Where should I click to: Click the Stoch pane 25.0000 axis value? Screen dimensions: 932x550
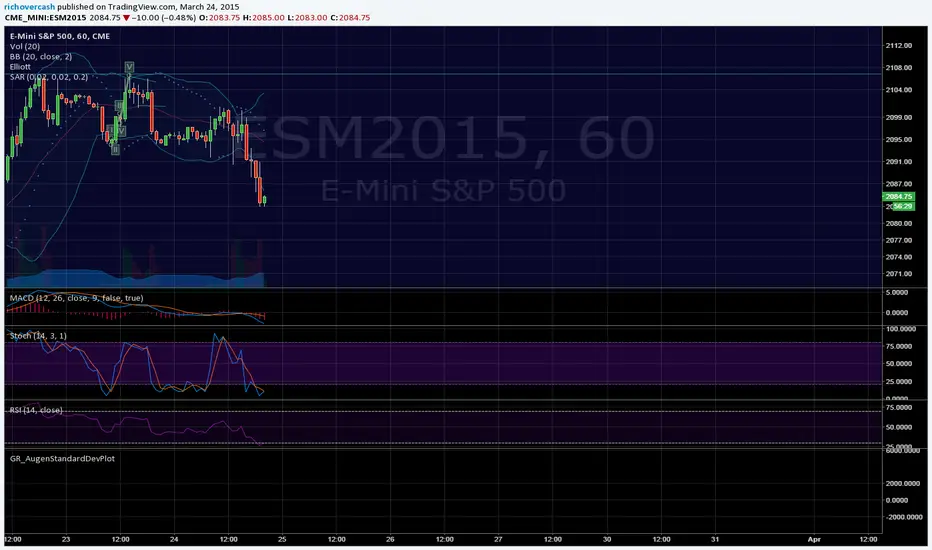pyautogui.click(x=899, y=382)
